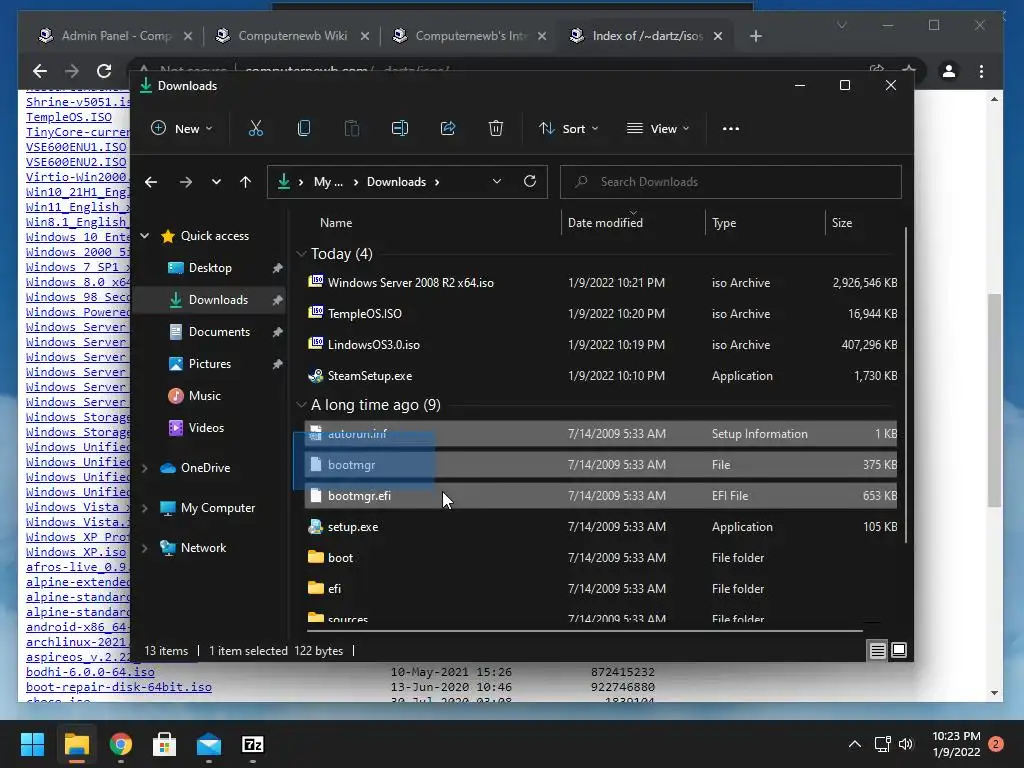Switch to details view layout icon
Image resolution: width=1024 pixels, height=768 pixels.
[877, 650]
